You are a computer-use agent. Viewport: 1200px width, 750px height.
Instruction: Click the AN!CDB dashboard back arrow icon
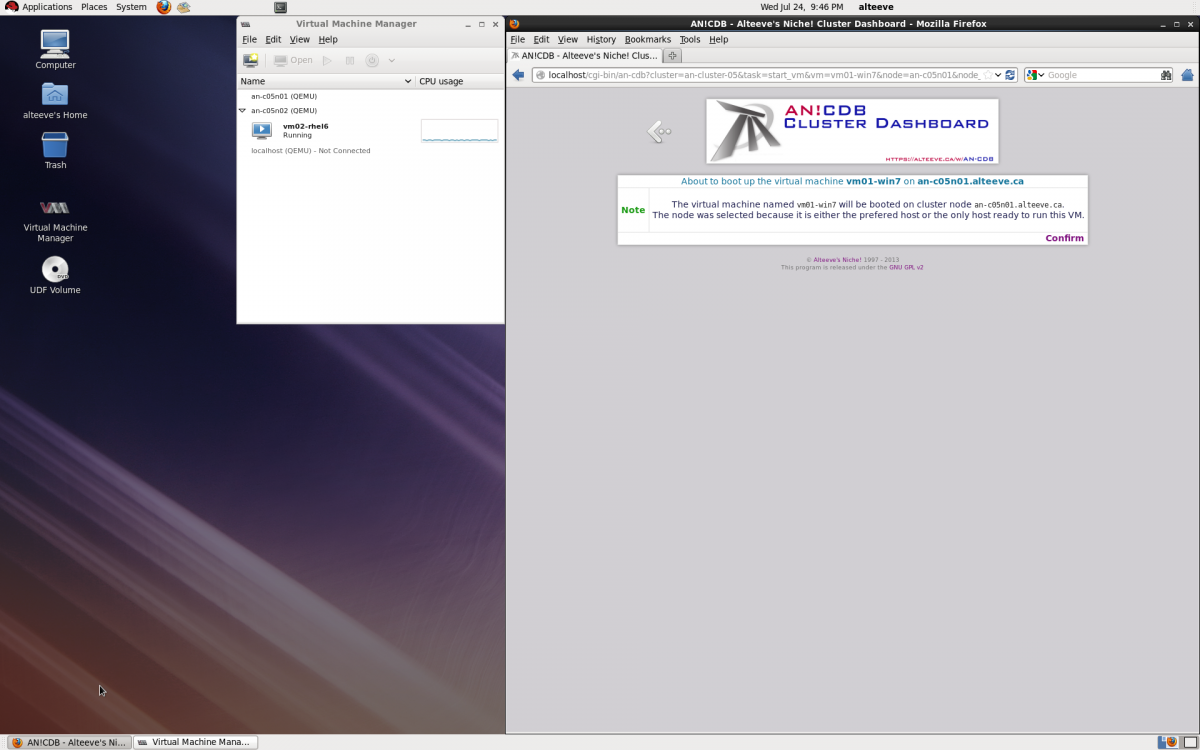(658, 131)
